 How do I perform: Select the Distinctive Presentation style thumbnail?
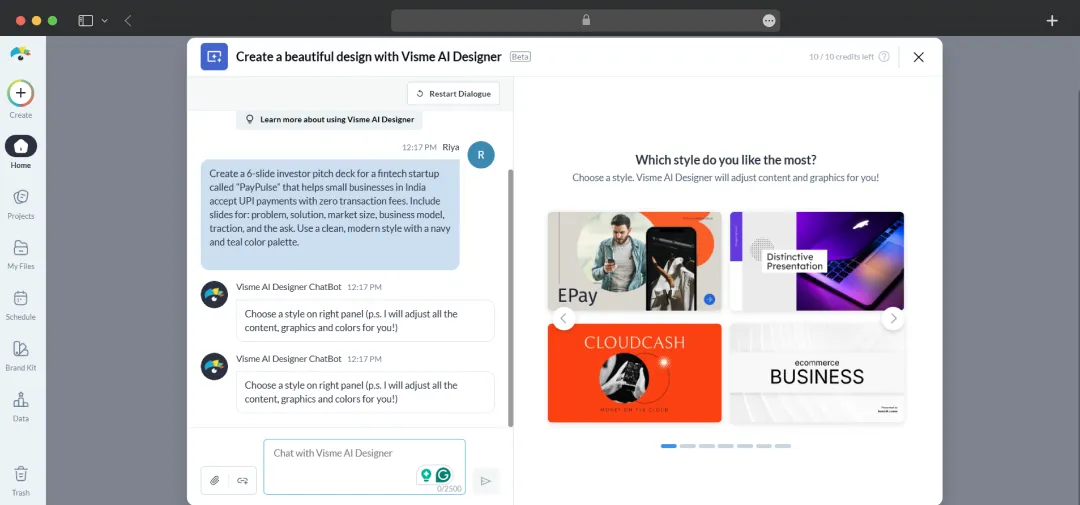tap(817, 261)
